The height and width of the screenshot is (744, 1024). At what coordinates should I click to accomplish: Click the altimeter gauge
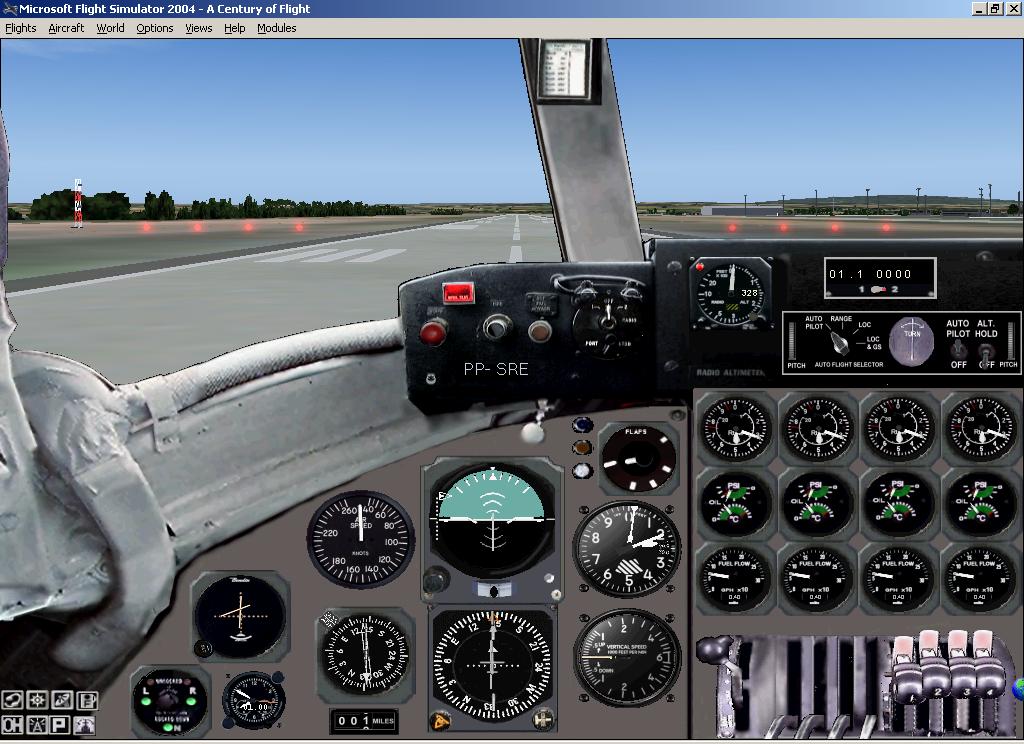[x=626, y=550]
